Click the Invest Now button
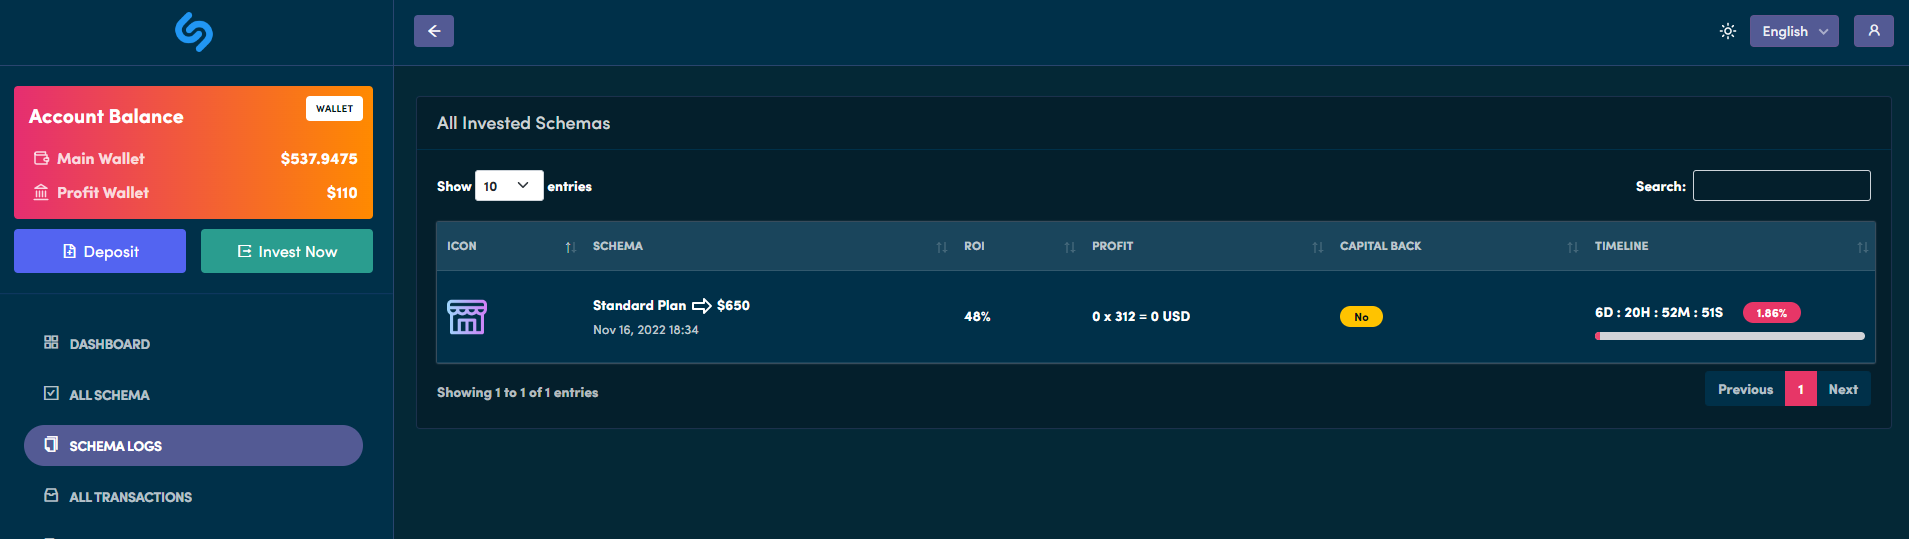 (x=287, y=251)
